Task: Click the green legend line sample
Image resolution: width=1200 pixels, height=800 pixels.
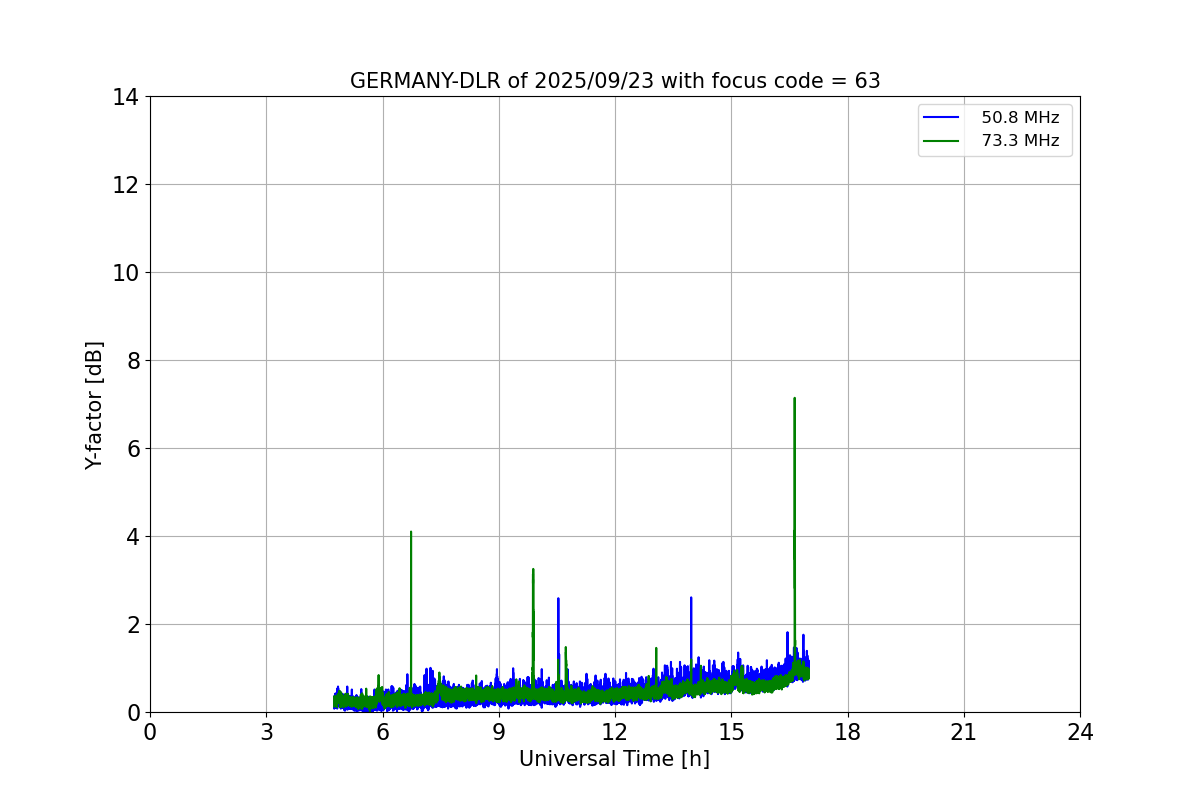Action: pos(942,141)
